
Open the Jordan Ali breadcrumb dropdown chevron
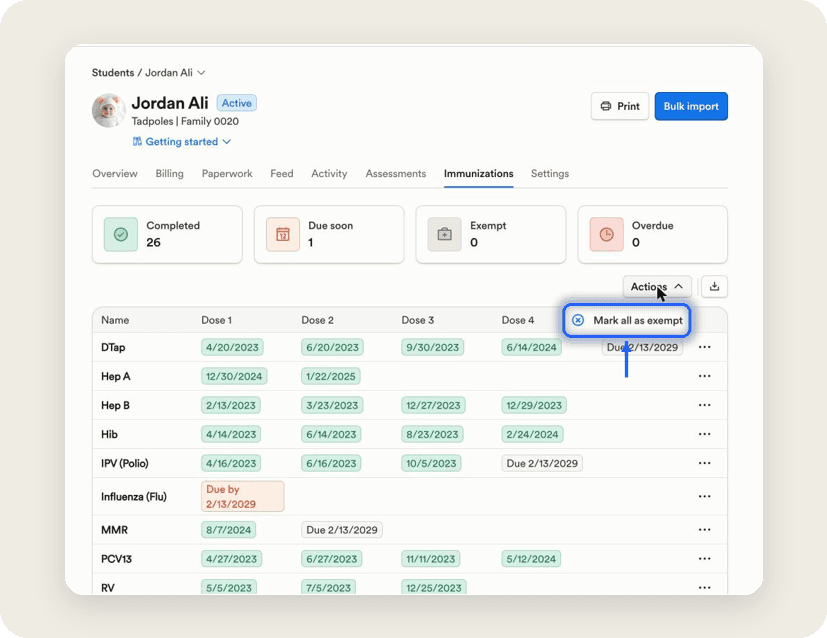point(201,73)
